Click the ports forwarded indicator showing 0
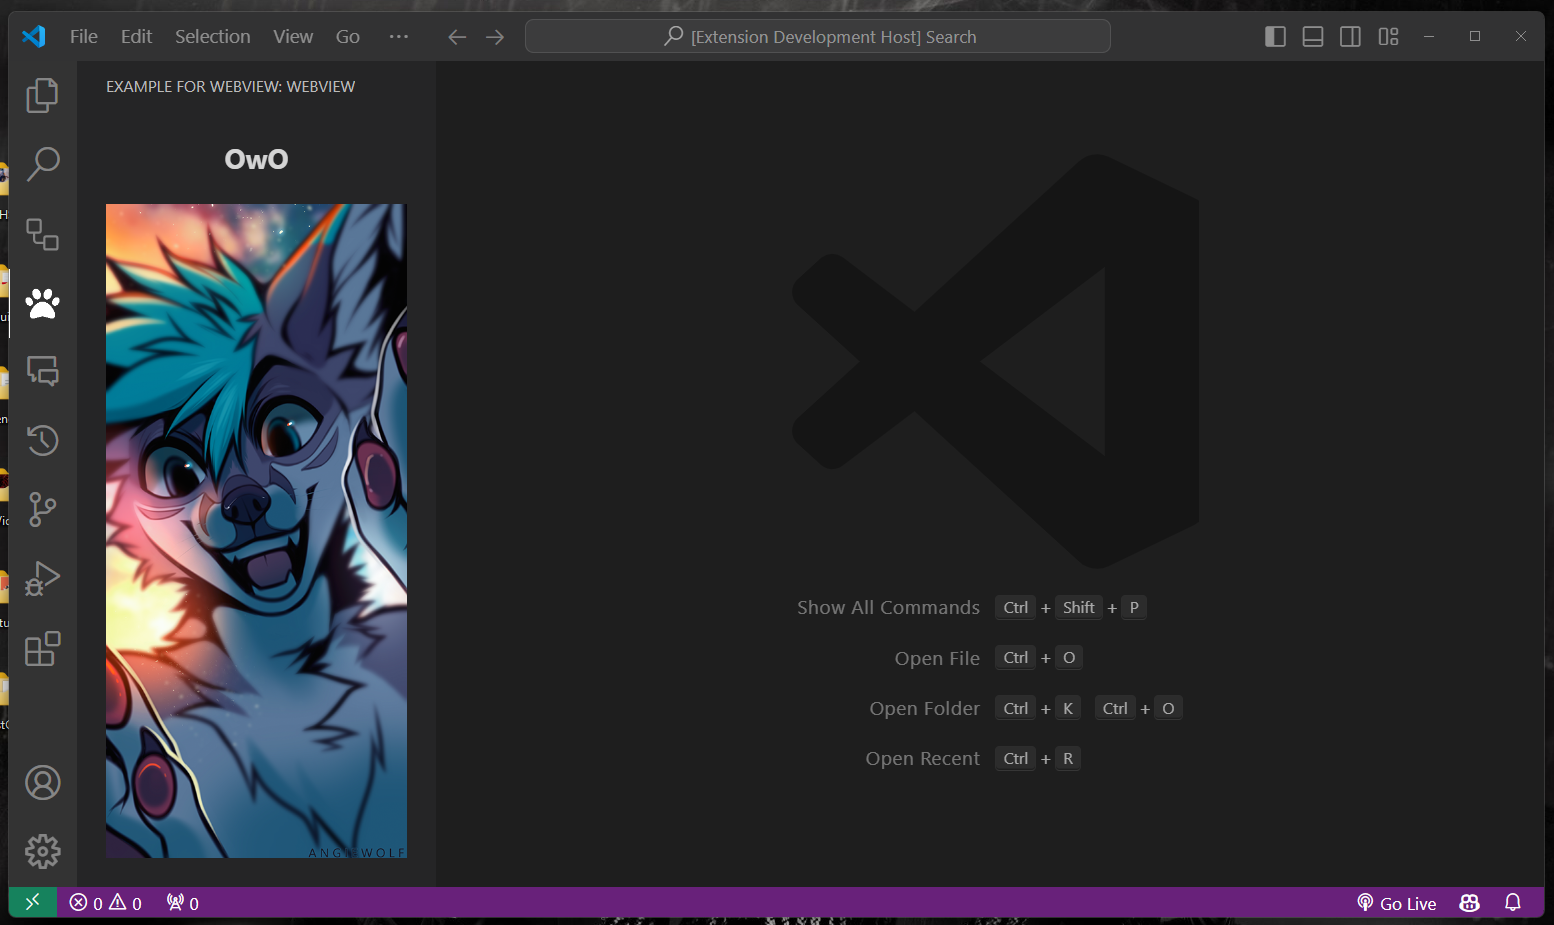The width and height of the screenshot is (1554, 925). (x=183, y=903)
